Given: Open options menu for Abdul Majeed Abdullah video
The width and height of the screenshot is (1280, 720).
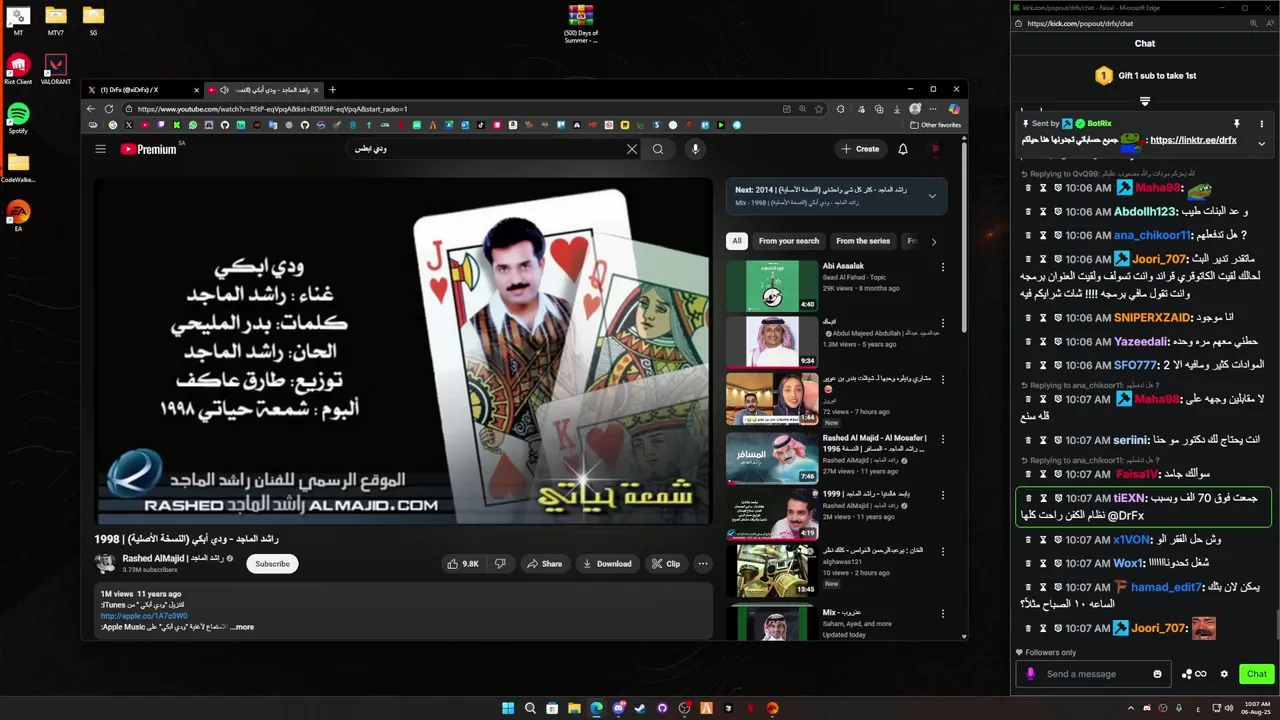Looking at the screenshot, I should click(x=942, y=323).
